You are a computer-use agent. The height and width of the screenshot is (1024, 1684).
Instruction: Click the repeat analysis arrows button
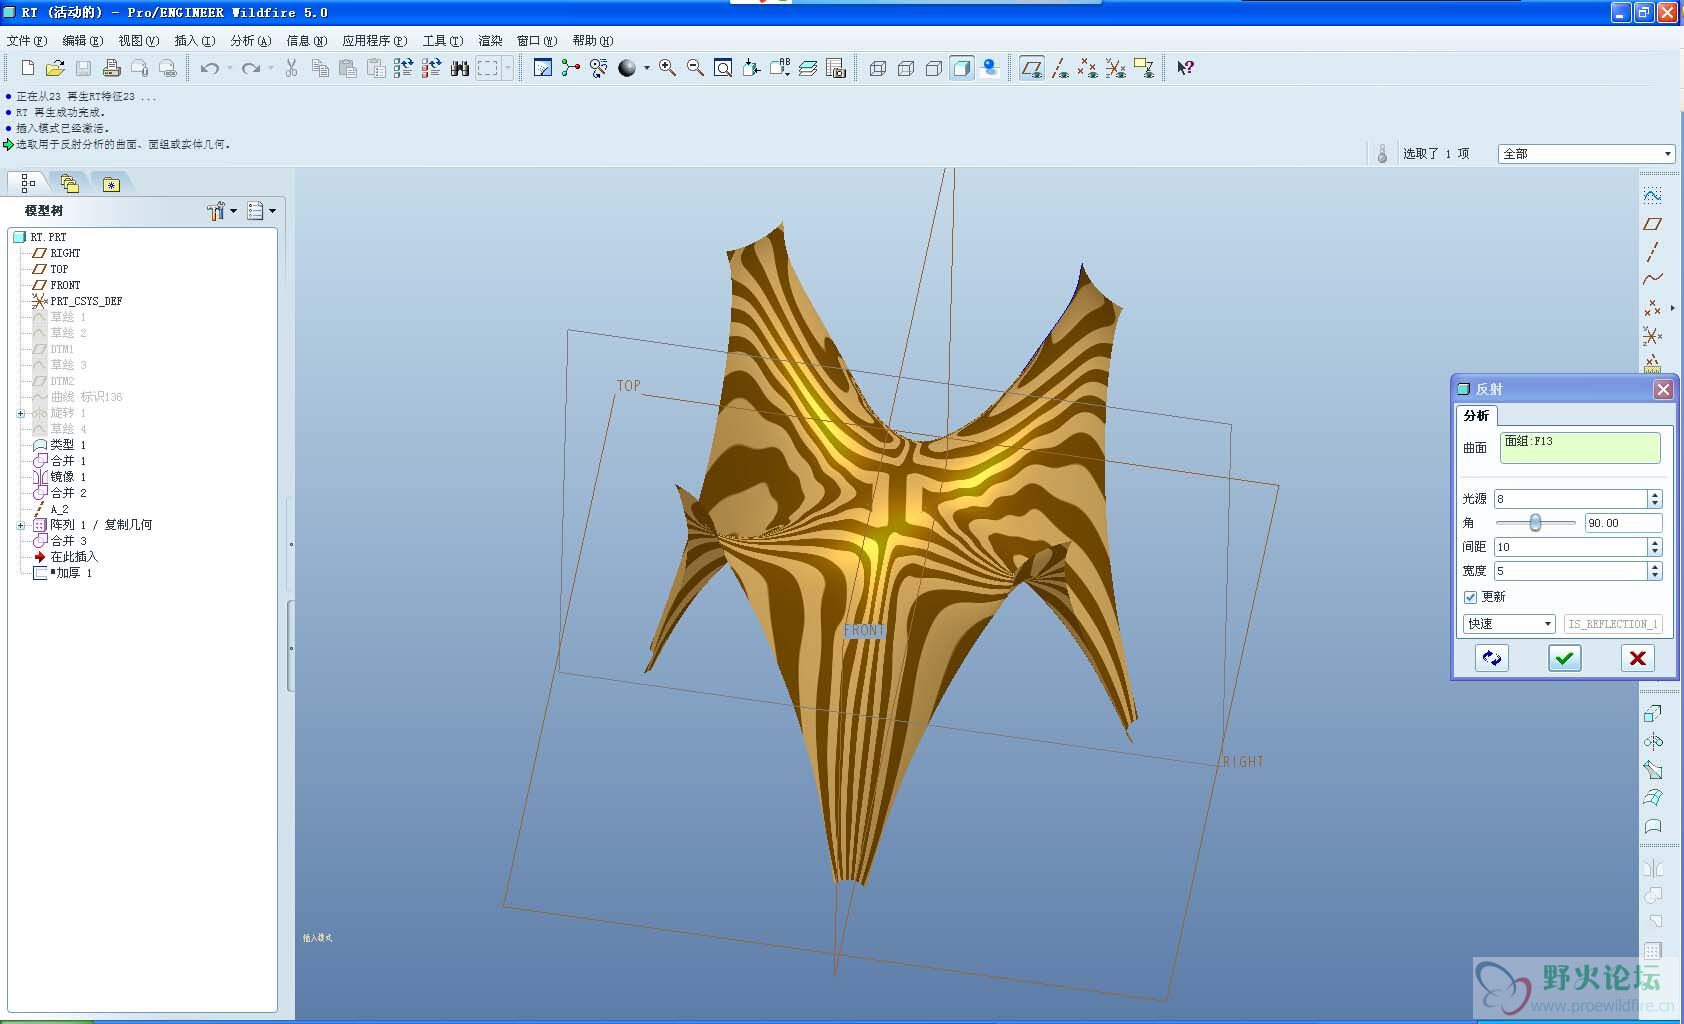pyautogui.click(x=1492, y=658)
